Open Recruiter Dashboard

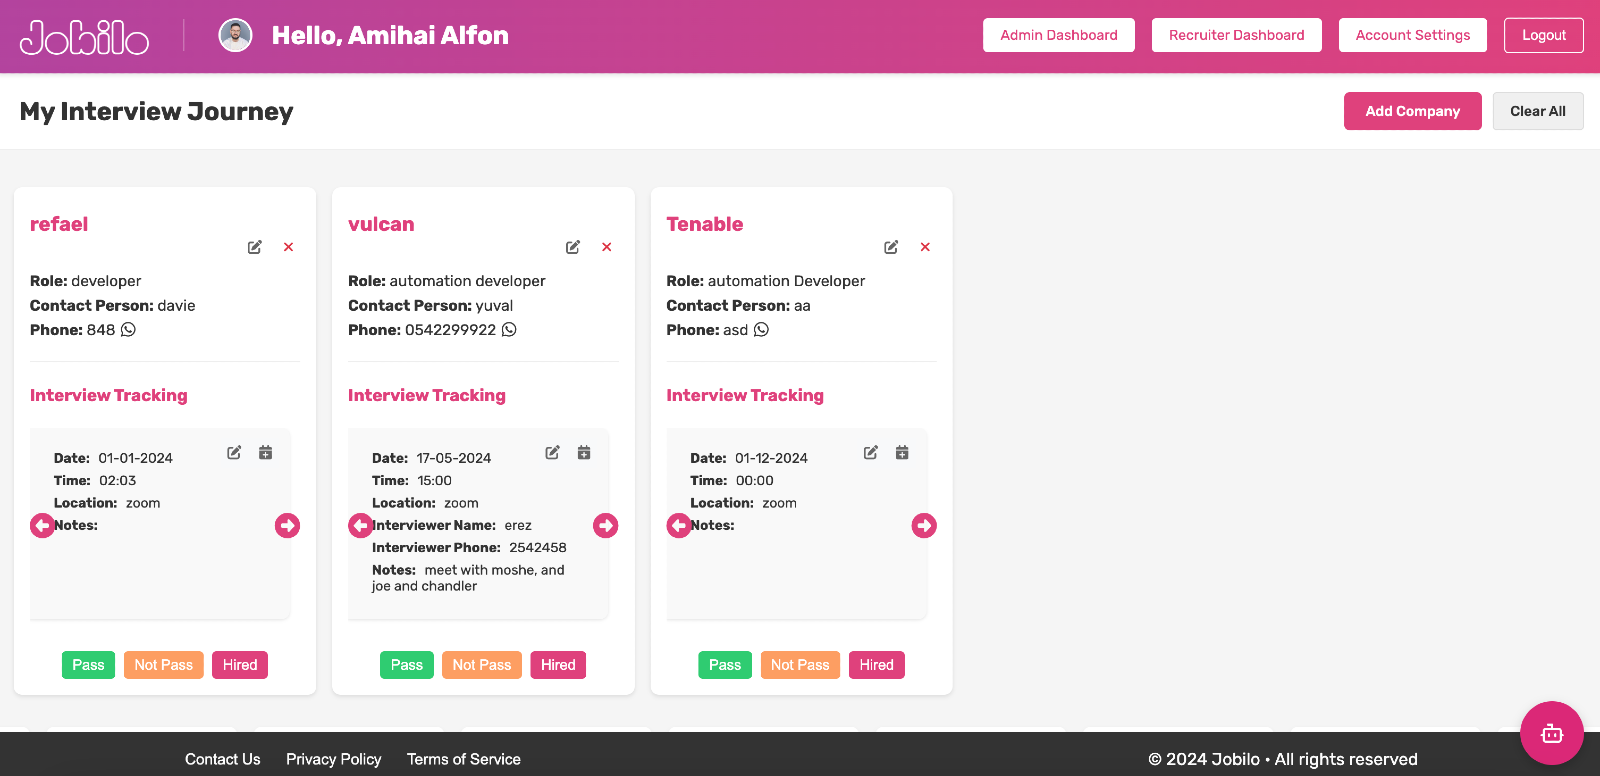(x=1237, y=35)
